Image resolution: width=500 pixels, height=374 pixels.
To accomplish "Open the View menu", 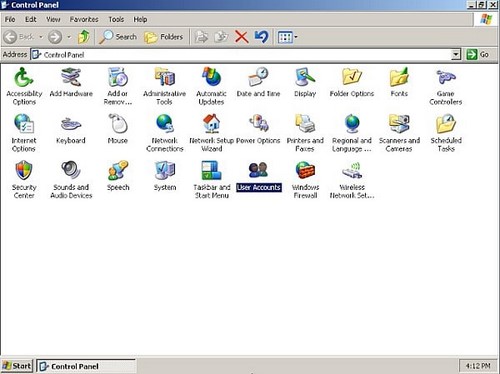I will coord(53,19).
